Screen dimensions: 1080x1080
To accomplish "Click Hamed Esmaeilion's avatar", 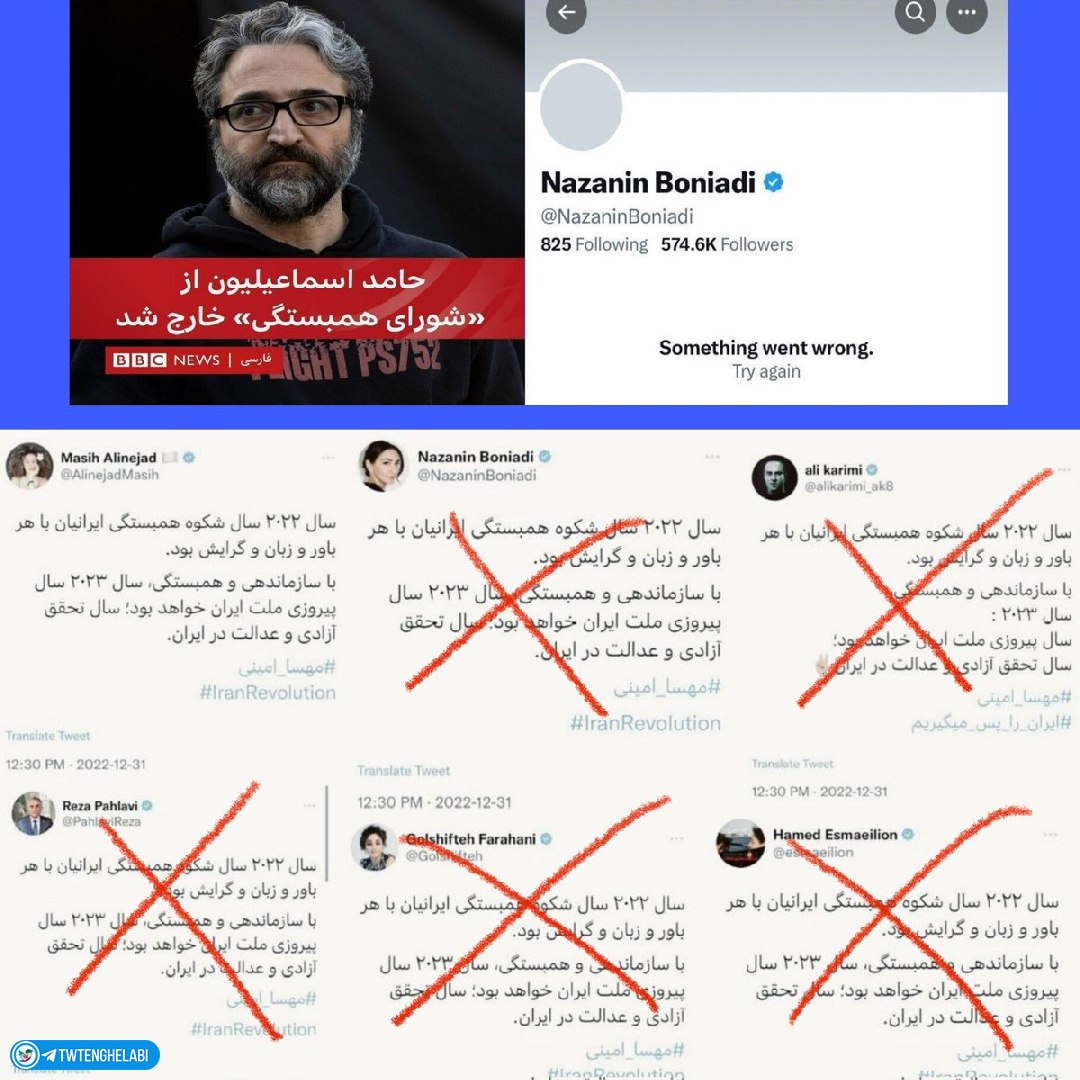I will point(740,843).
